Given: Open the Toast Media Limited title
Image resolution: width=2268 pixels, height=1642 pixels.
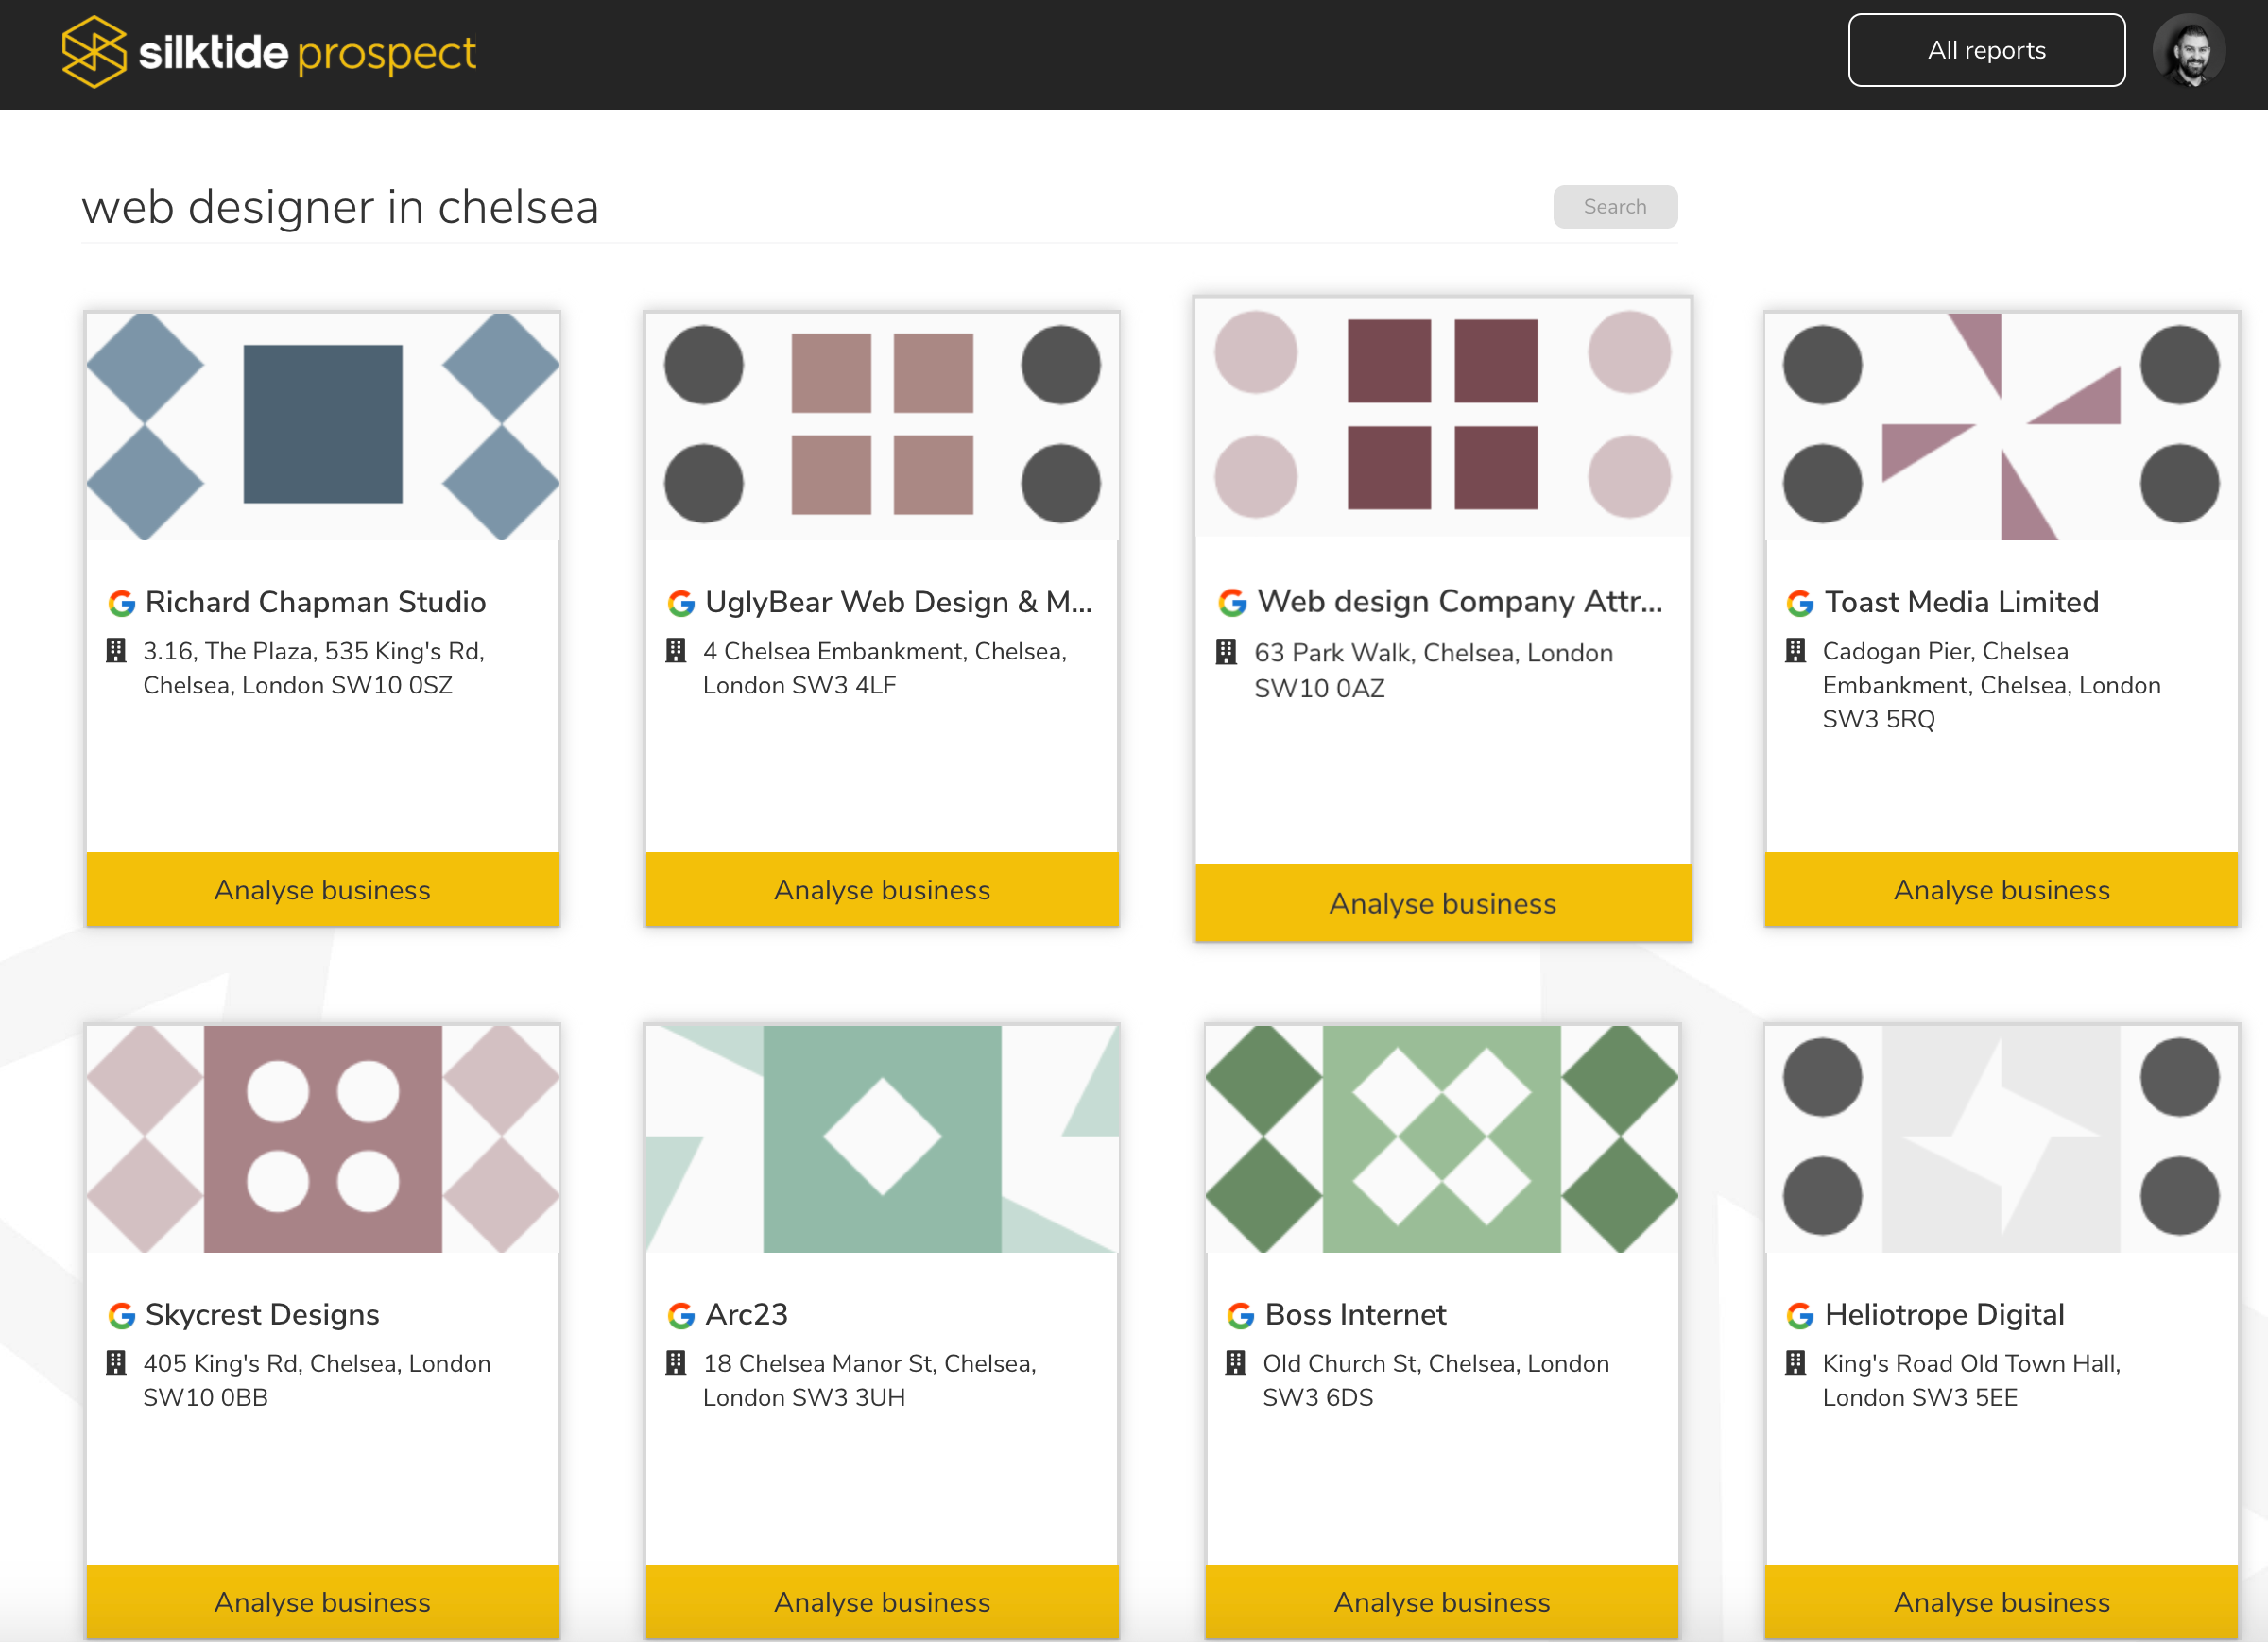Looking at the screenshot, I should coord(1961,602).
